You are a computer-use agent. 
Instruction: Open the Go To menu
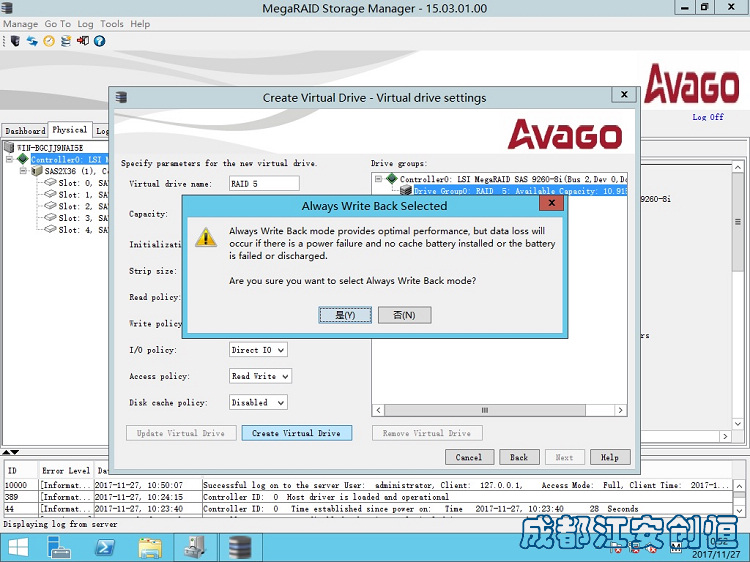[57, 24]
